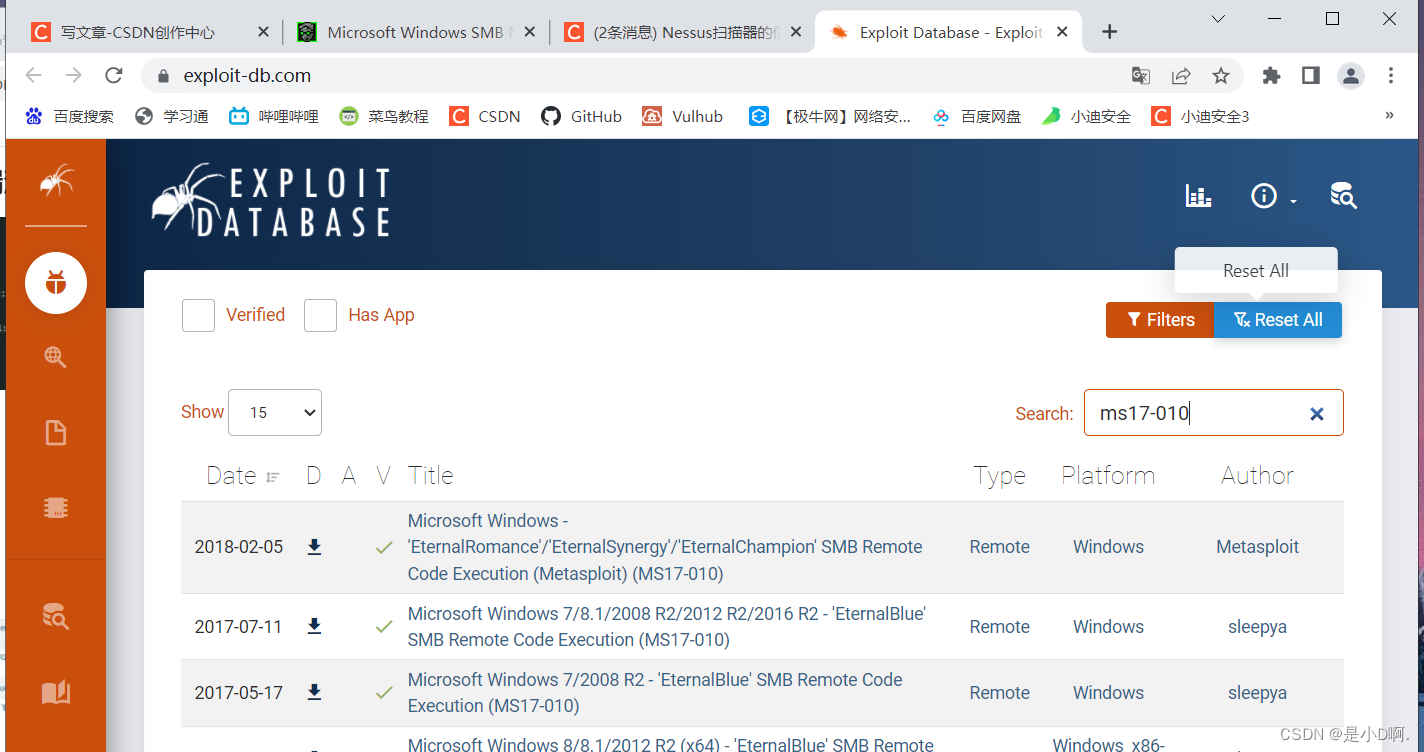This screenshot has width=1424, height=752.
Task: Clear the ms17-010 search text
Action: [1317, 413]
